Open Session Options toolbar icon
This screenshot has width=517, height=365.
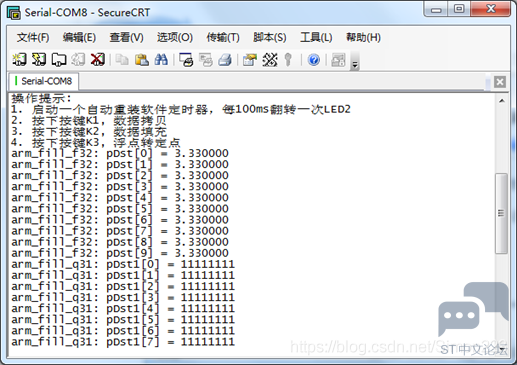pos(250,60)
